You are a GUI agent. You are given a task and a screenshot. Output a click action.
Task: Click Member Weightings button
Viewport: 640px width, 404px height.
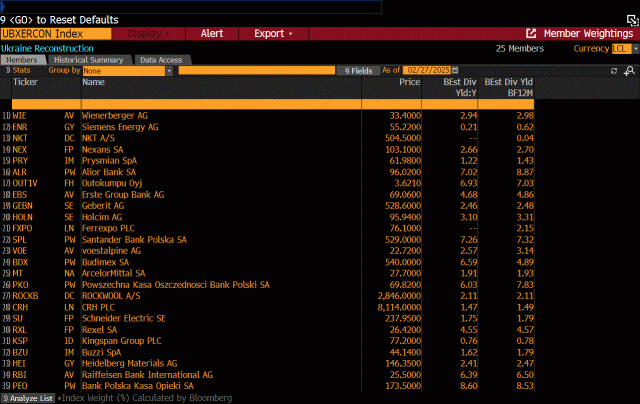click(588, 33)
